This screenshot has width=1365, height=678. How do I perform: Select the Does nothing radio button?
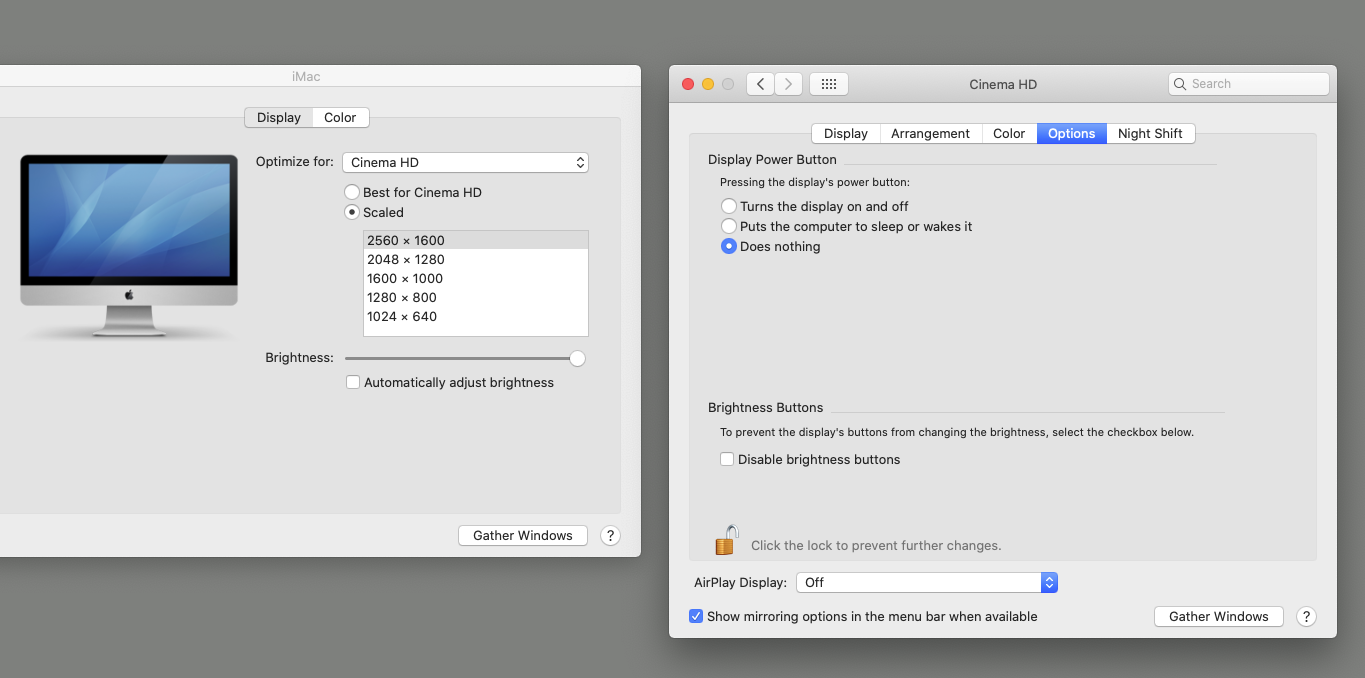click(x=729, y=246)
